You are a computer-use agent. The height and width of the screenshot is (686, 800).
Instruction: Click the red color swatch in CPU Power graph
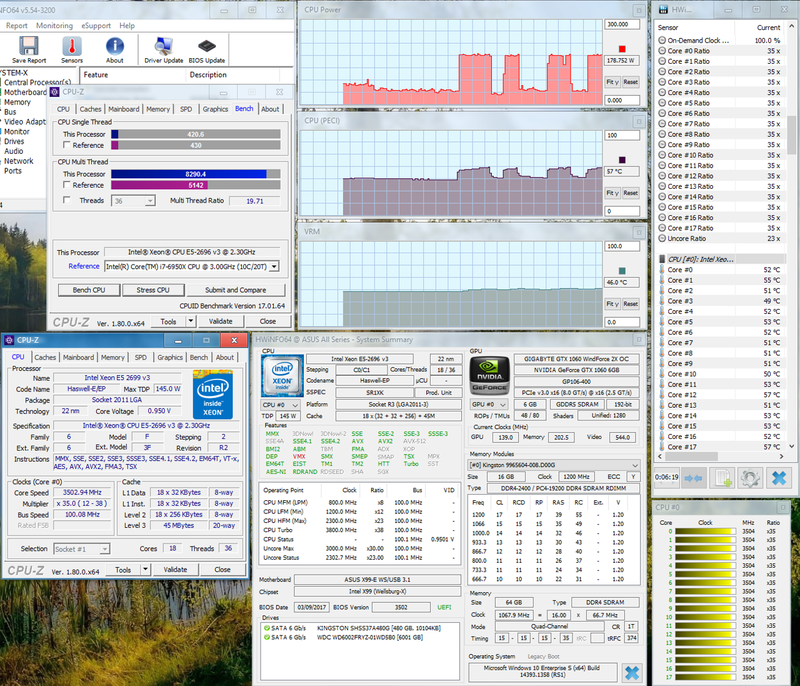[x=622, y=49]
